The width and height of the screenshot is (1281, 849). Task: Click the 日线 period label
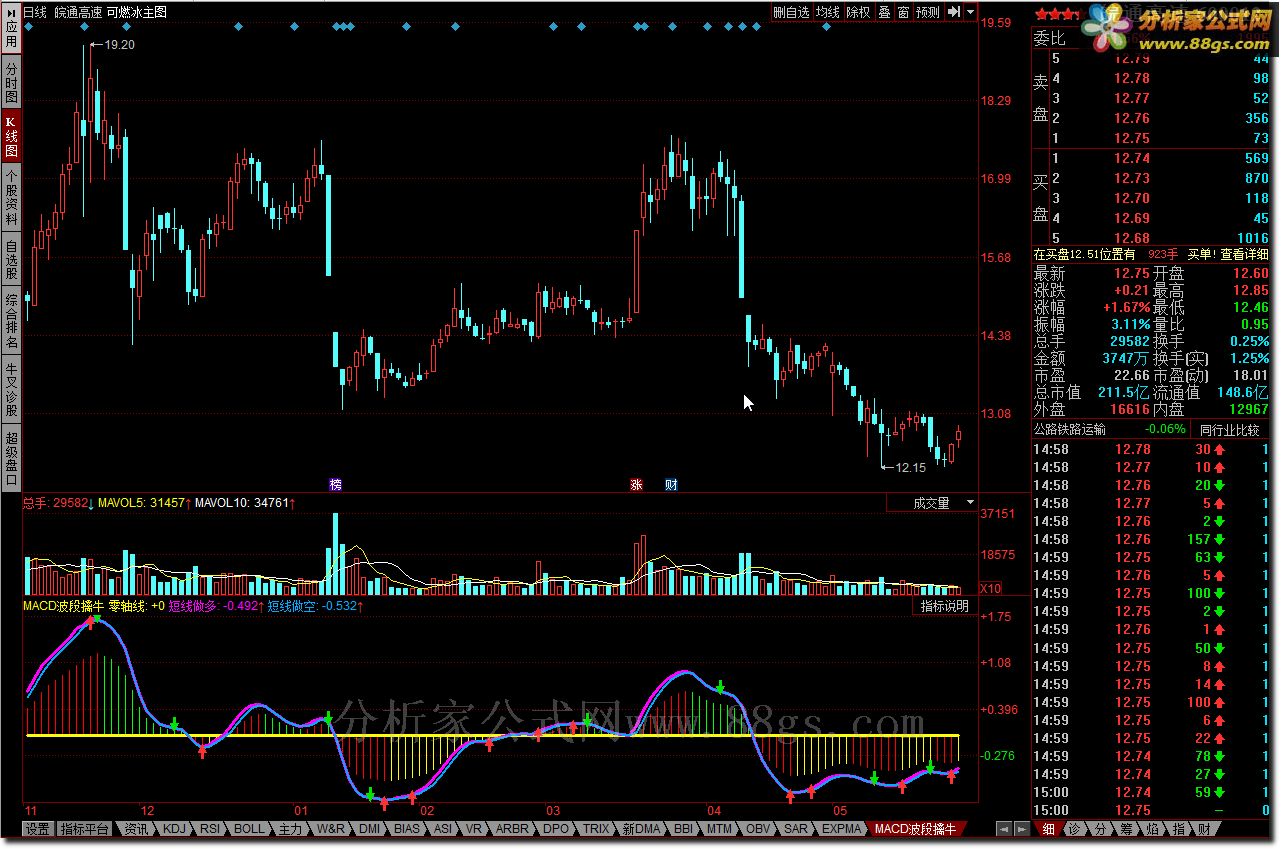[x=35, y=12]
